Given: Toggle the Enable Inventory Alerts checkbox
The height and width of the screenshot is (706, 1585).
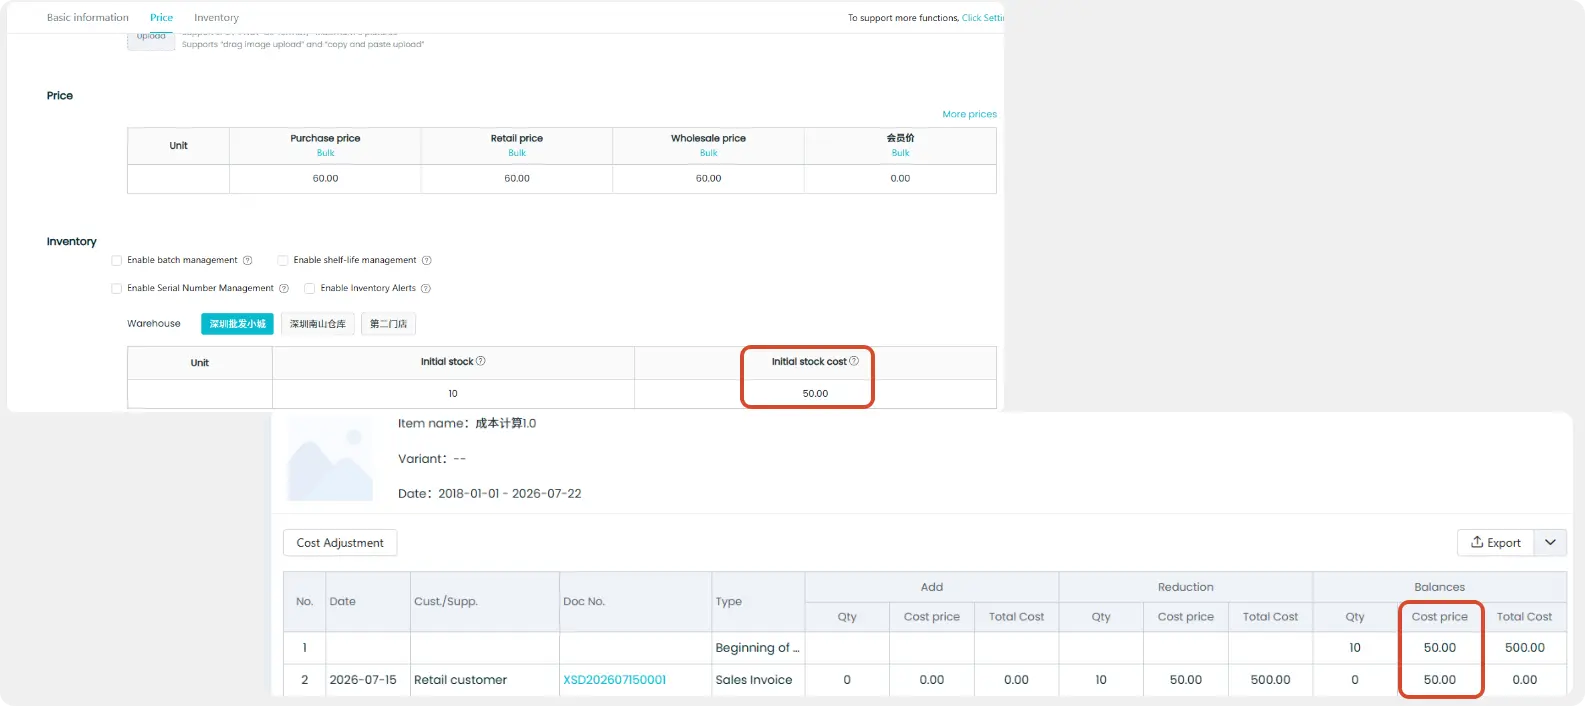Looking at the screenshot, I should point(310,288).
